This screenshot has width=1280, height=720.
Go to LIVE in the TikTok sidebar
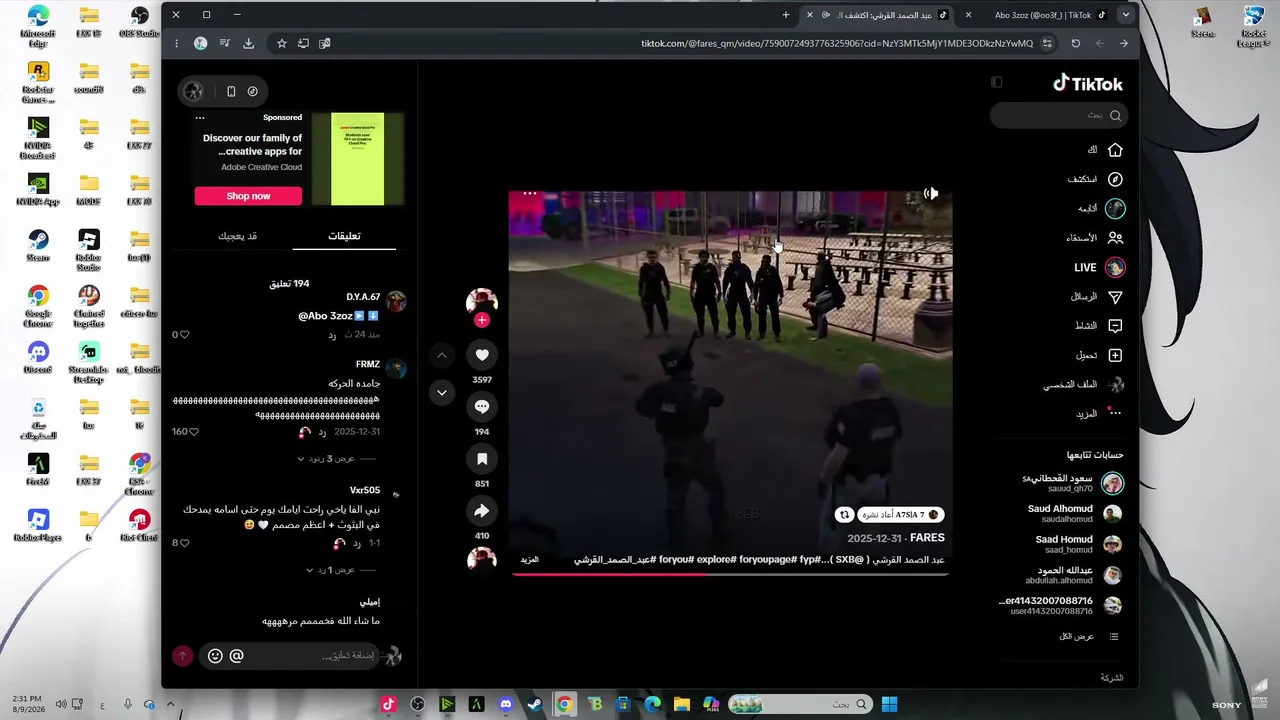pos(1098,267)
